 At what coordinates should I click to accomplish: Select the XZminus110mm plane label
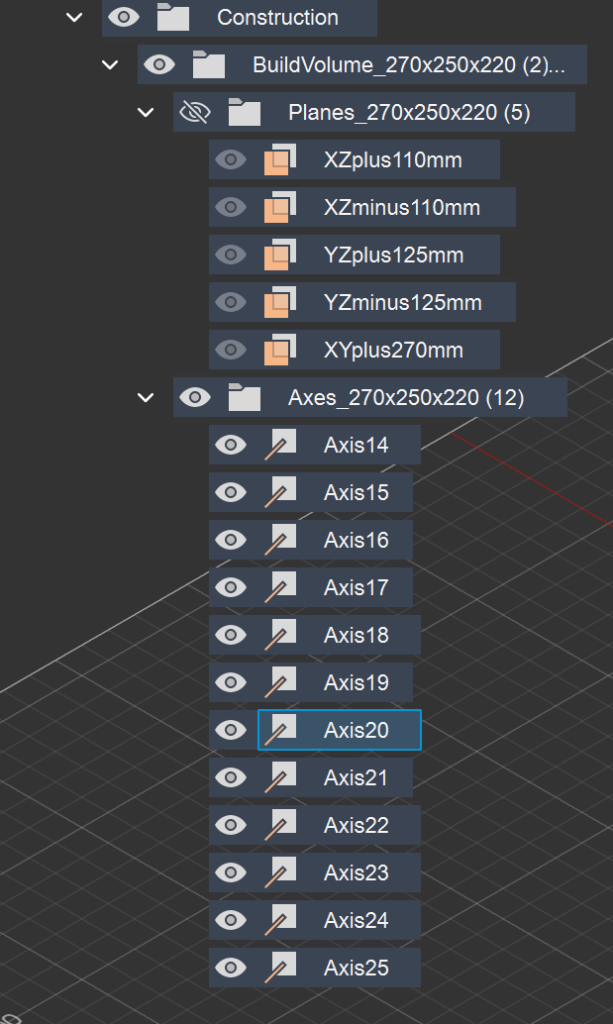pos(402,208)
